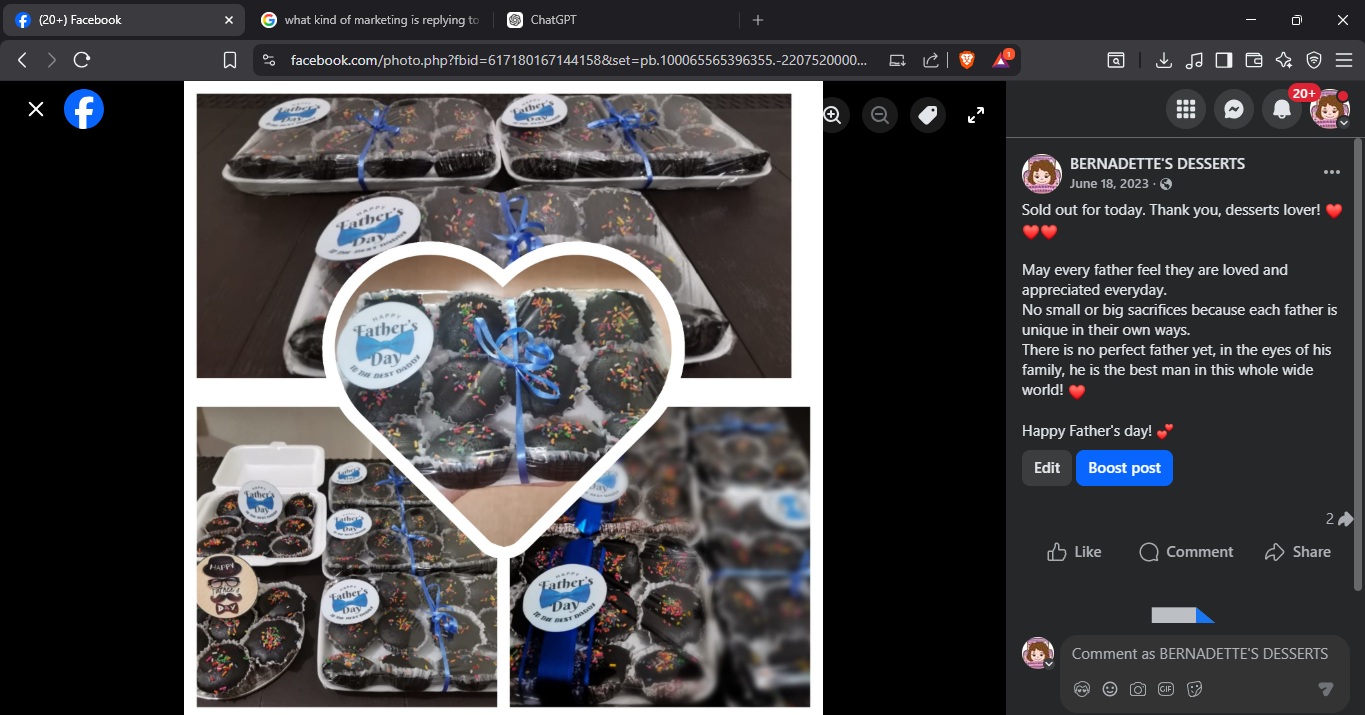Open the emoji picker in the comment
The image size is (1365, 715).
point(1109,689)
